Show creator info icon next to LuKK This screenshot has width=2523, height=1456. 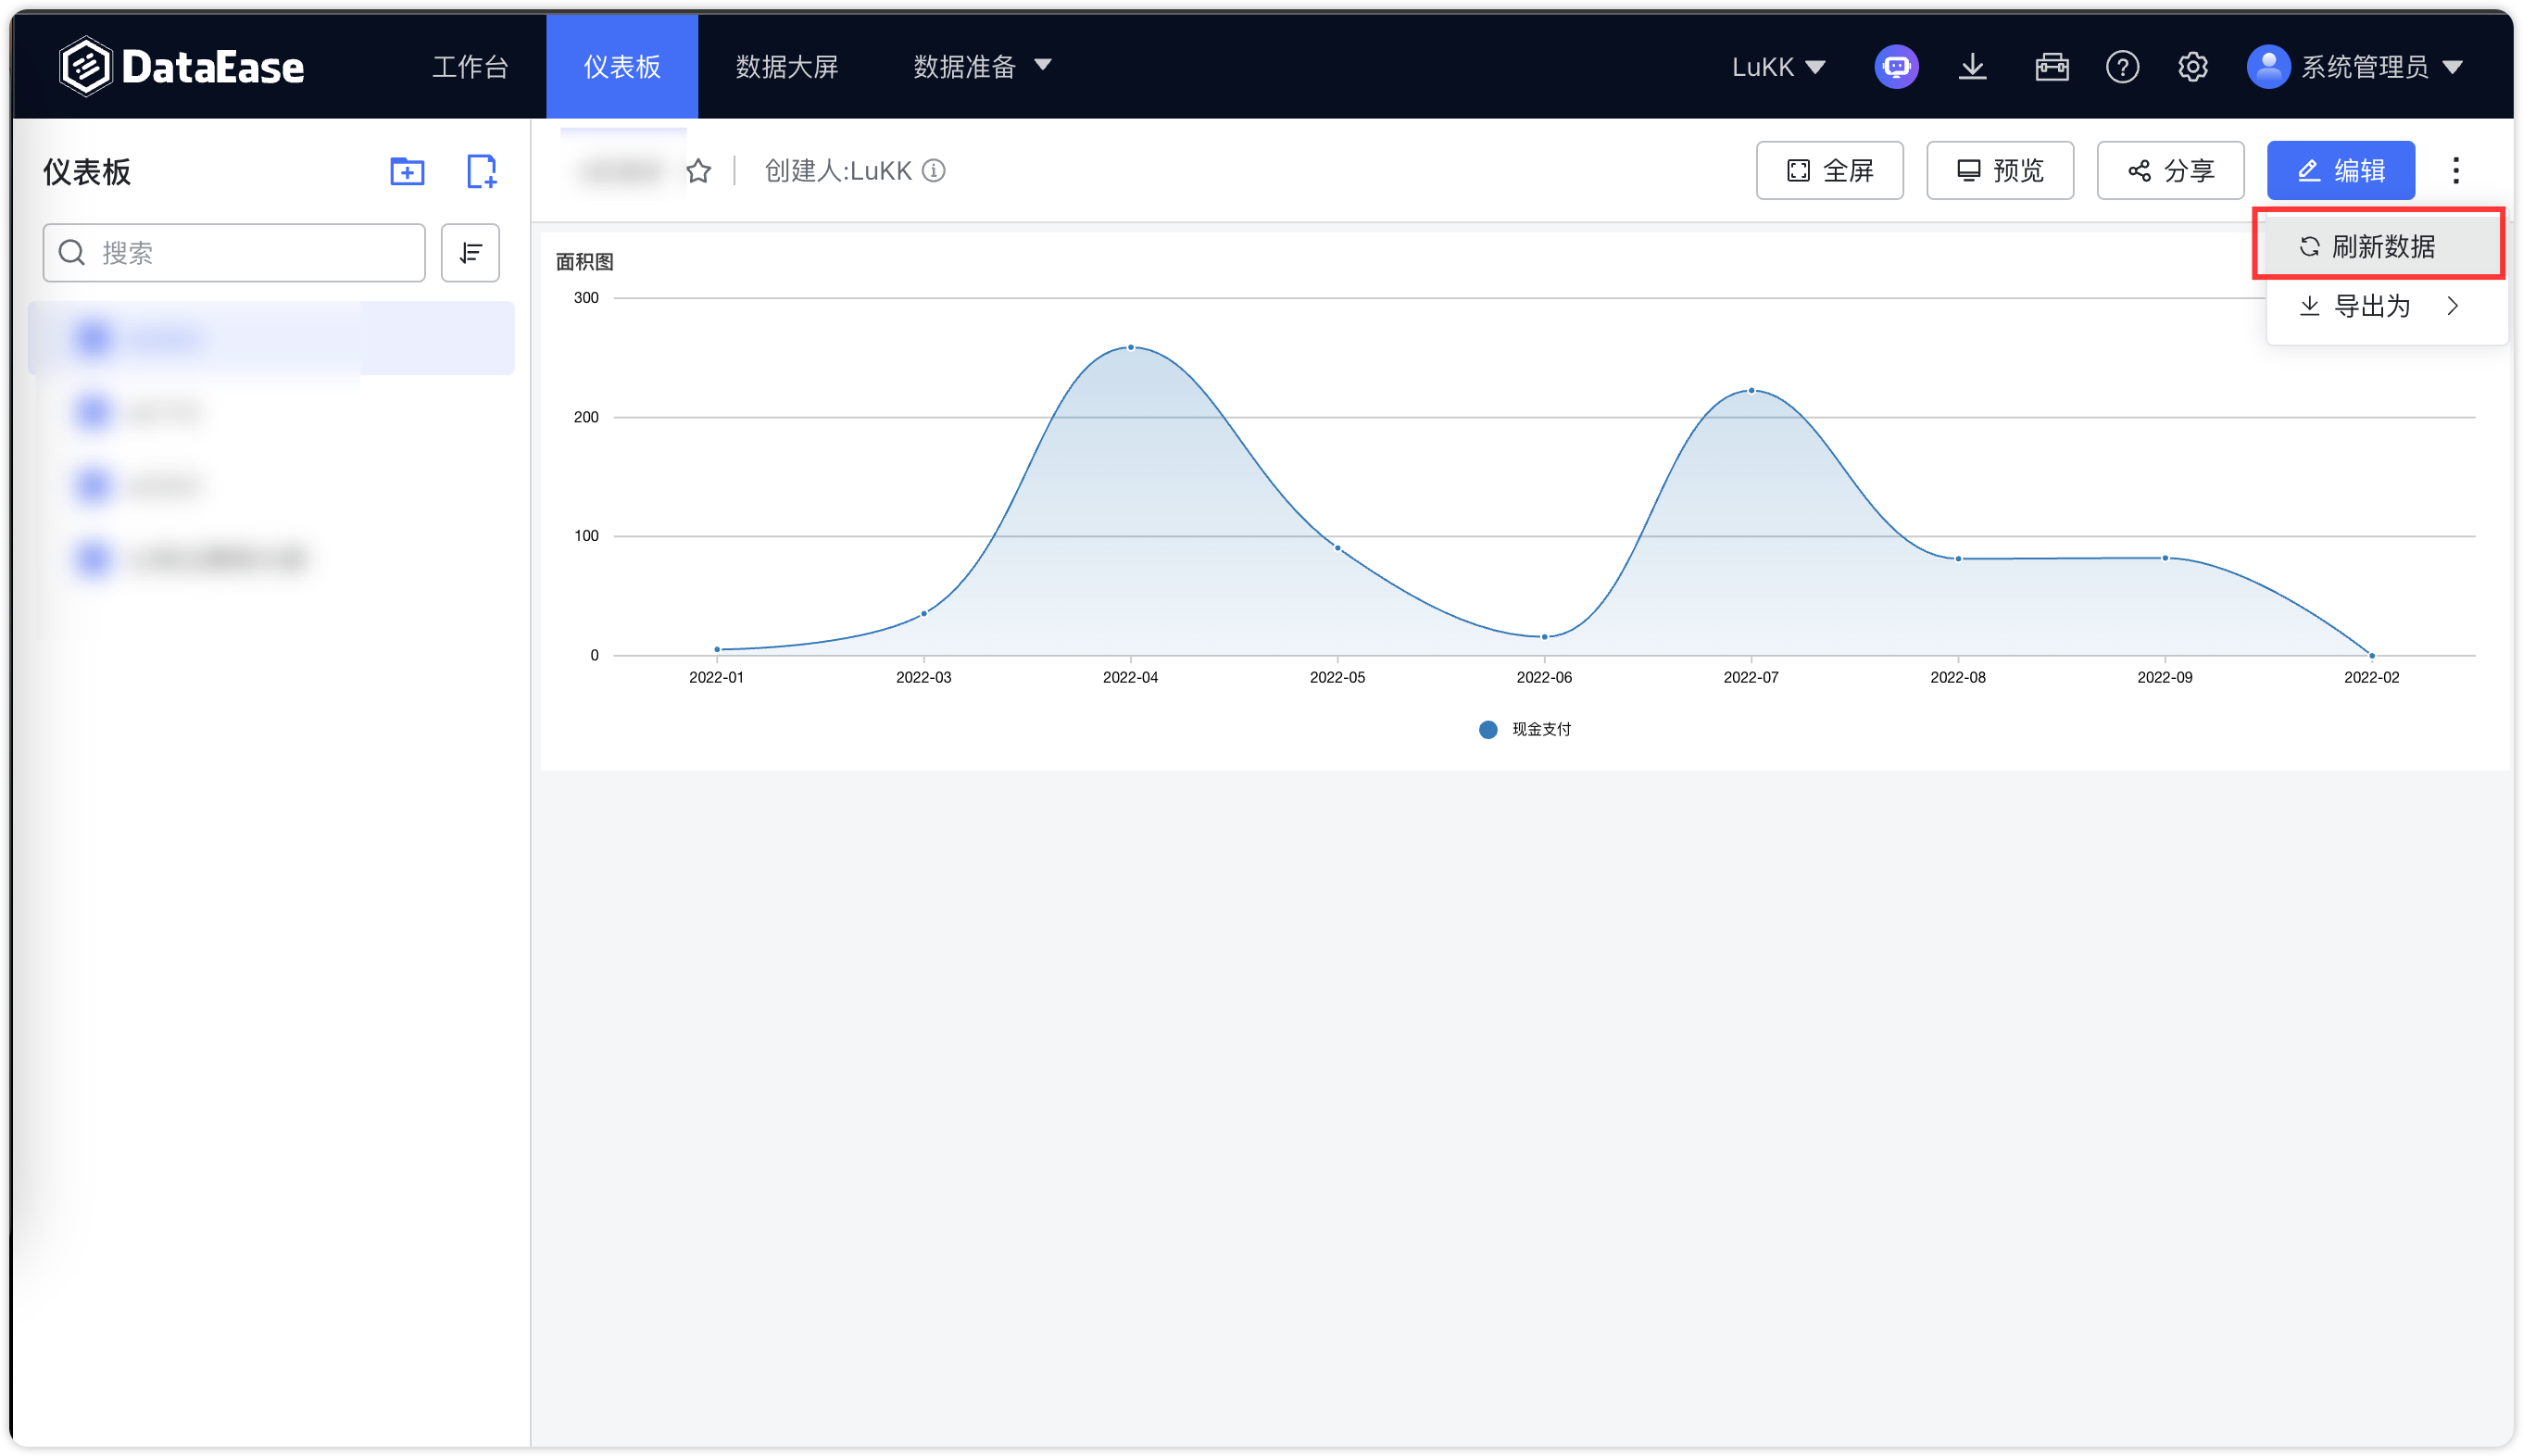[933, 171]
